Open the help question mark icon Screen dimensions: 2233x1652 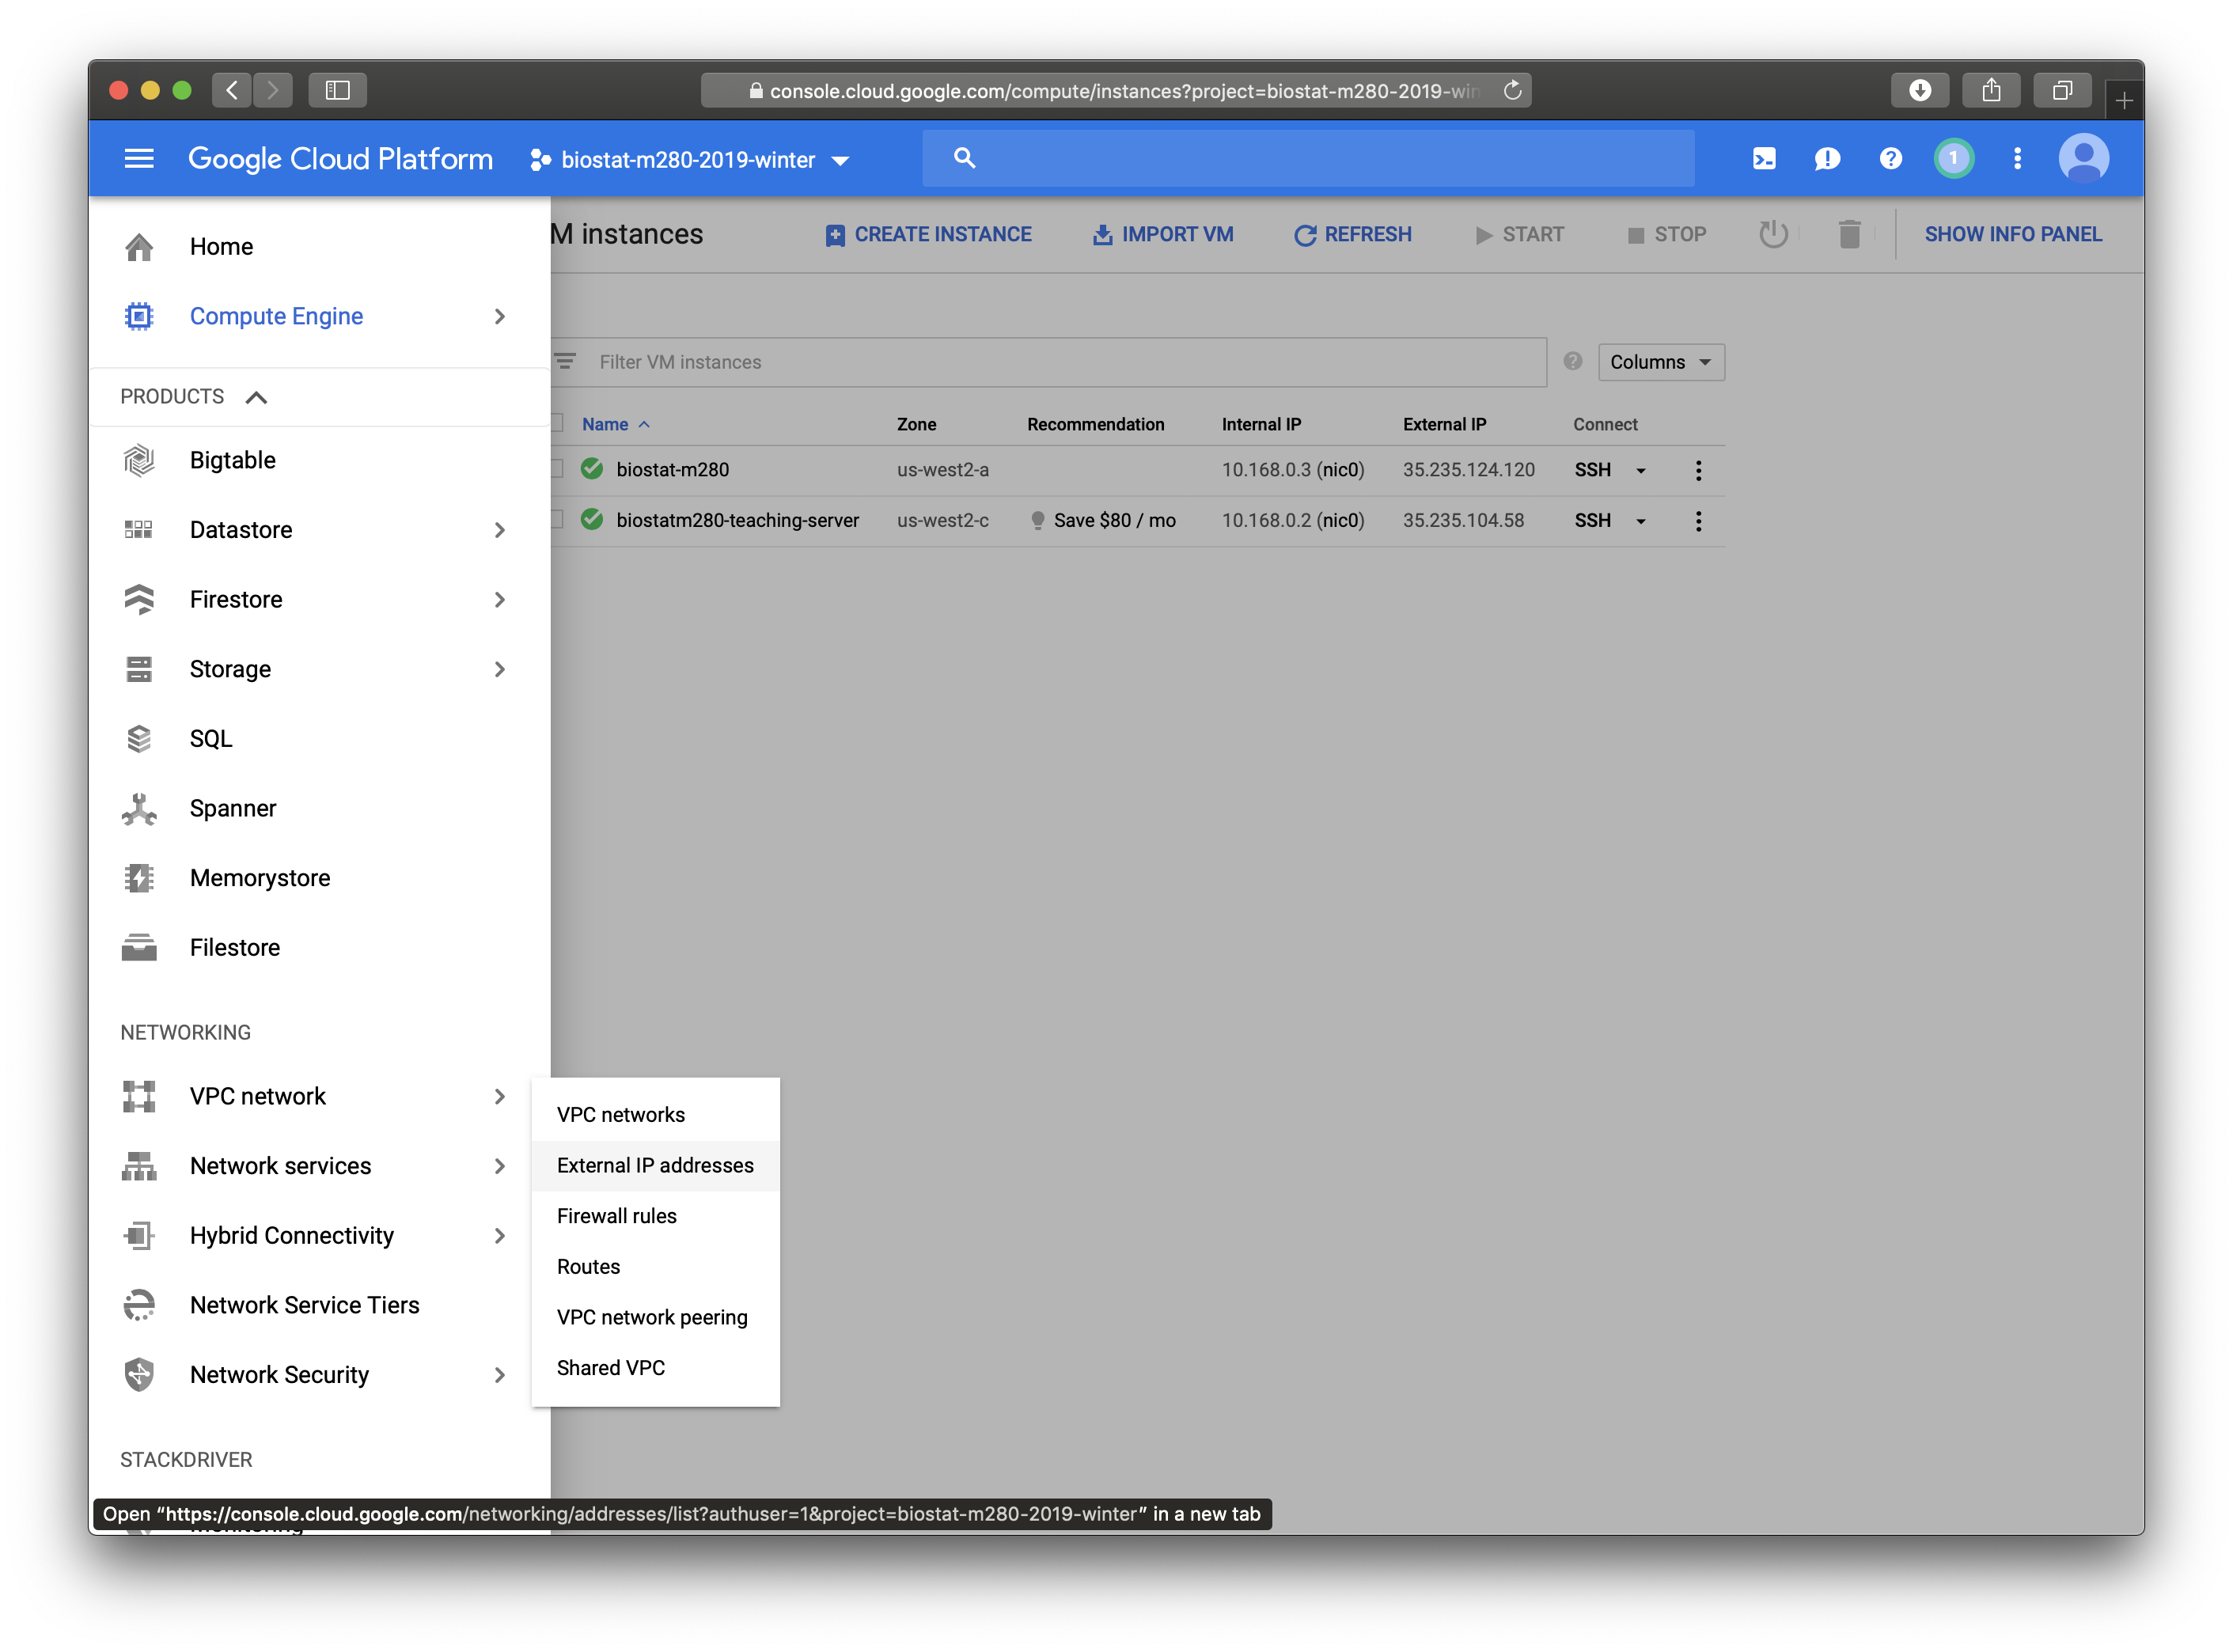[x=1890, y=158]
